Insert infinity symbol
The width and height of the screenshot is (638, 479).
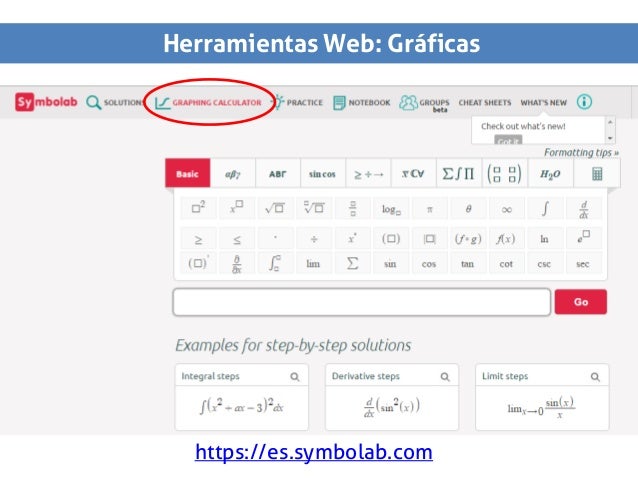pyautogui.click(x=507, y=209)
